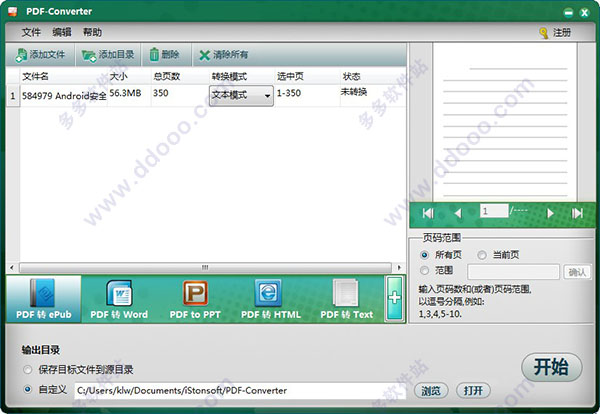The height and width of the screenshot is (414, 600).
Task: Click the green plus more-formats button
Action: click(x=395, y=298)
